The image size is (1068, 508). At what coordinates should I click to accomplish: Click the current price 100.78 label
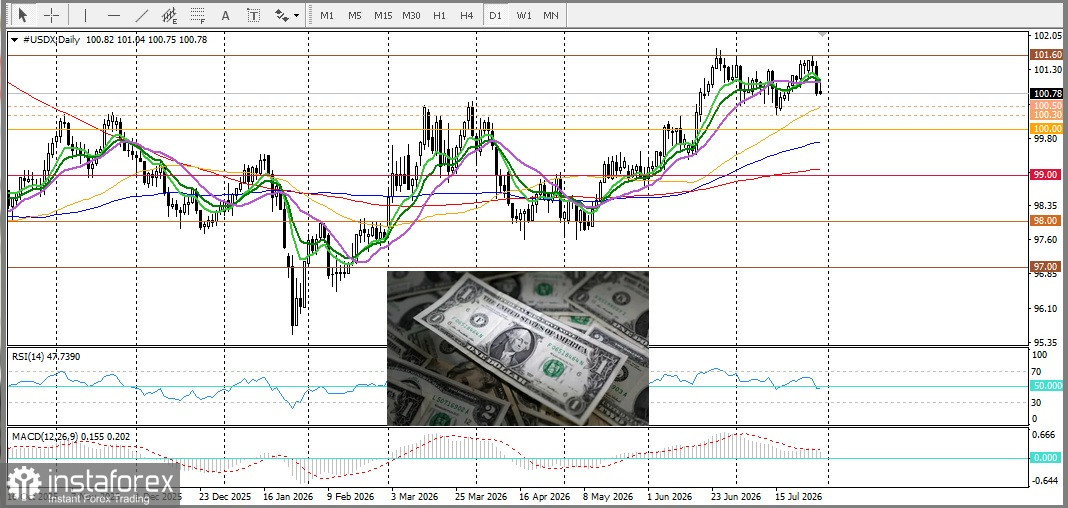[x=1048, y=93]
